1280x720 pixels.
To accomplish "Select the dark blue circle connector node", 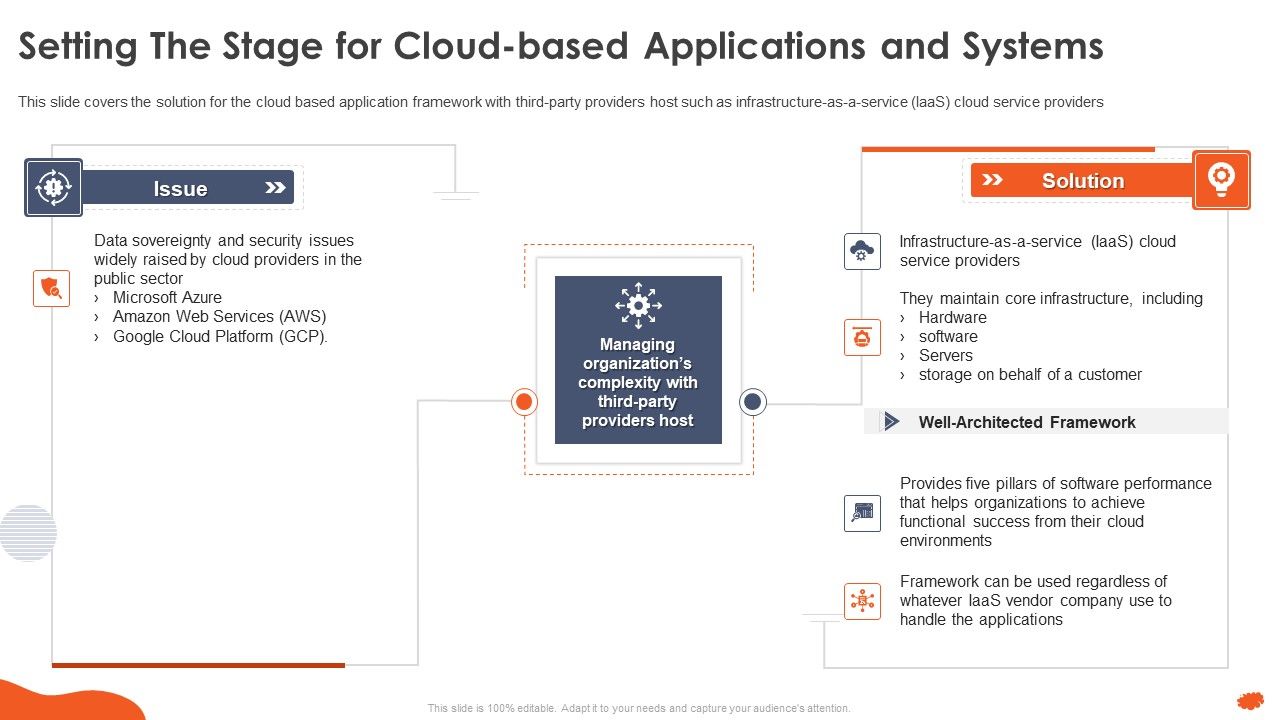I will click(x=752, y=402).
